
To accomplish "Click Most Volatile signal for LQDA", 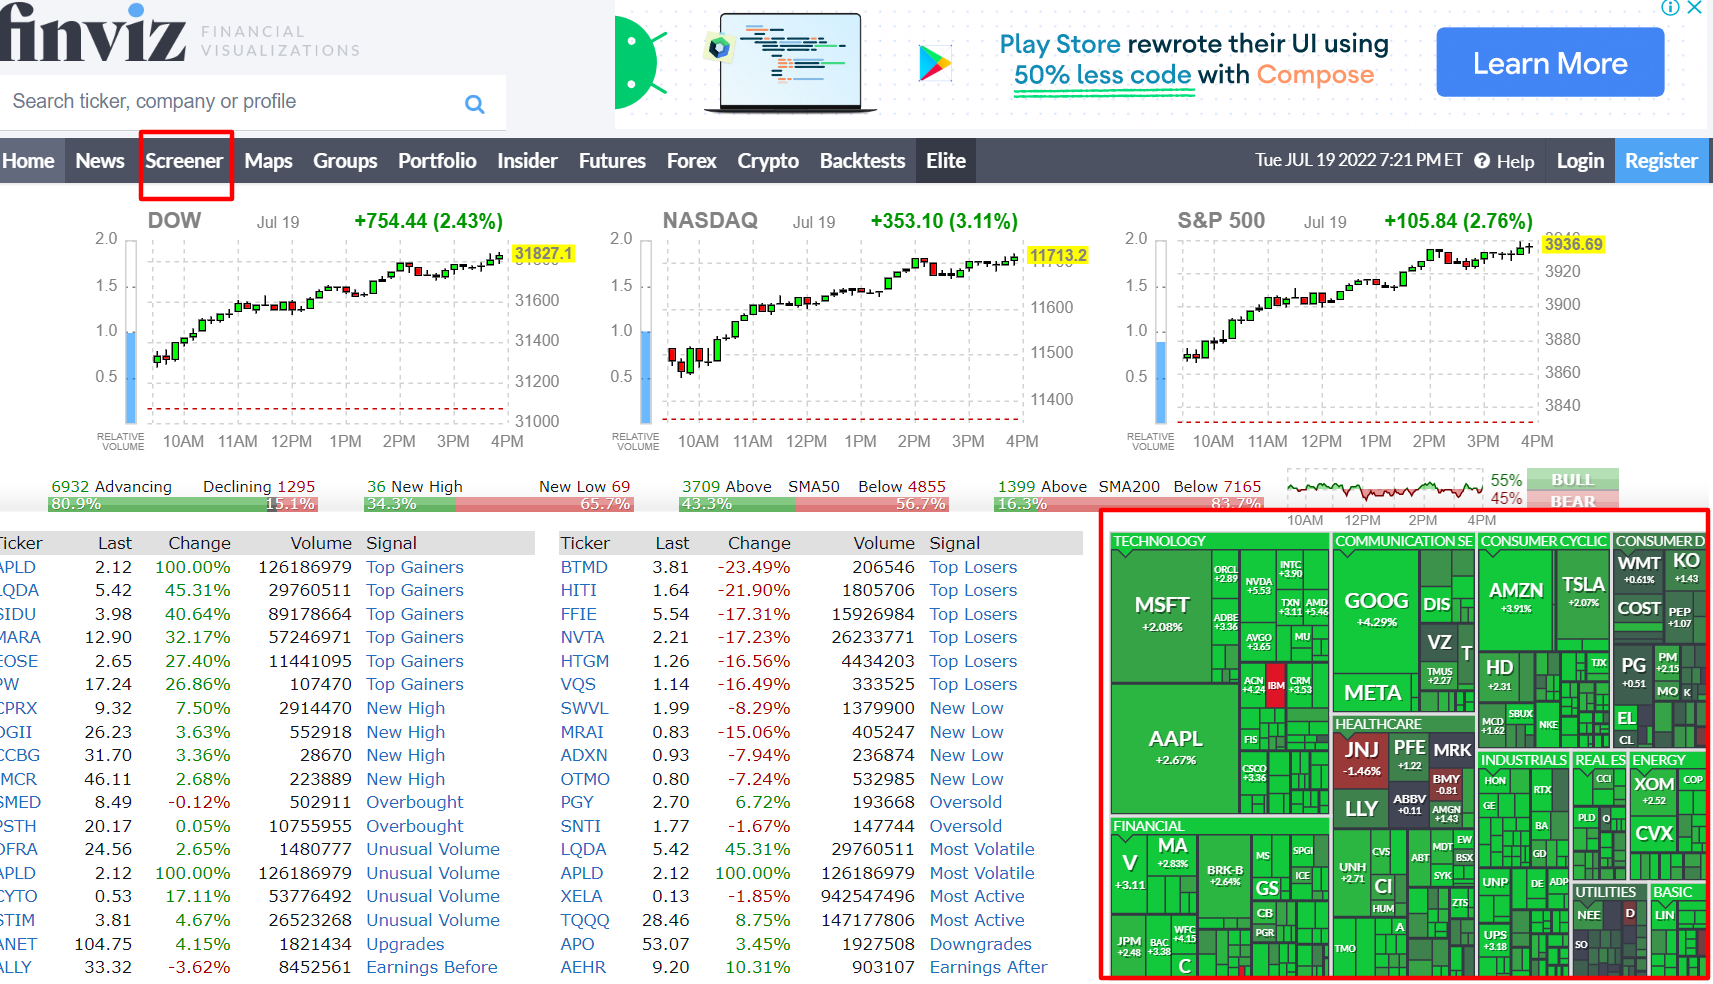I will point(982,849).
